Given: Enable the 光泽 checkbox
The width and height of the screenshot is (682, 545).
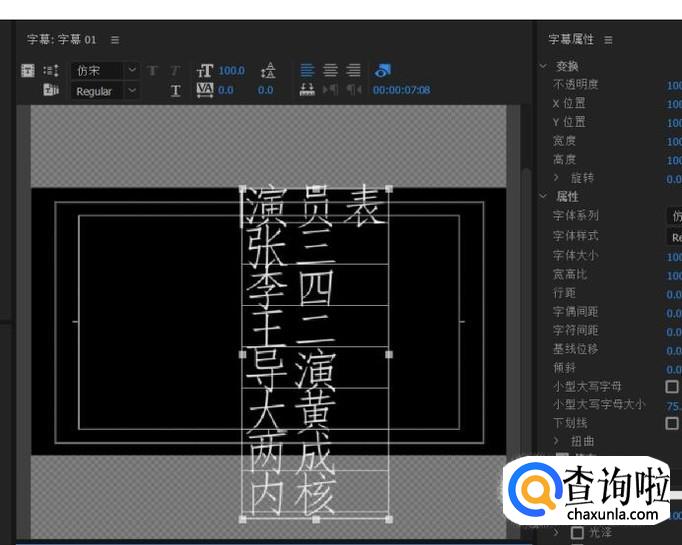Looking at the screenshot, I should pos(577,532).
